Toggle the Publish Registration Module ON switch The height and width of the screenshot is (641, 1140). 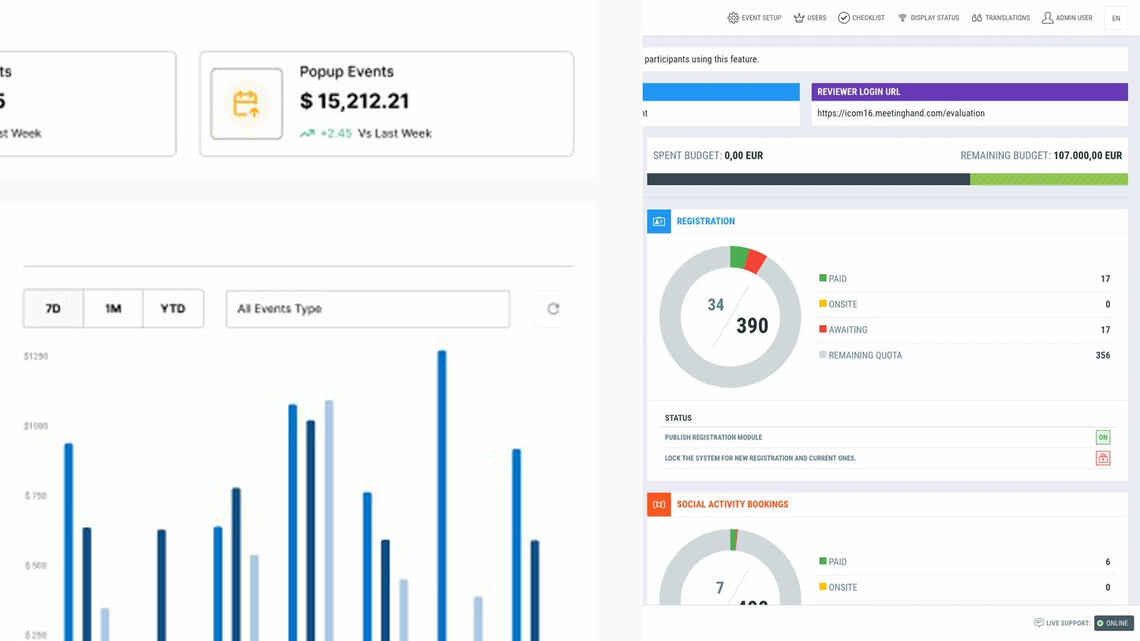[x=1102, y=437]
